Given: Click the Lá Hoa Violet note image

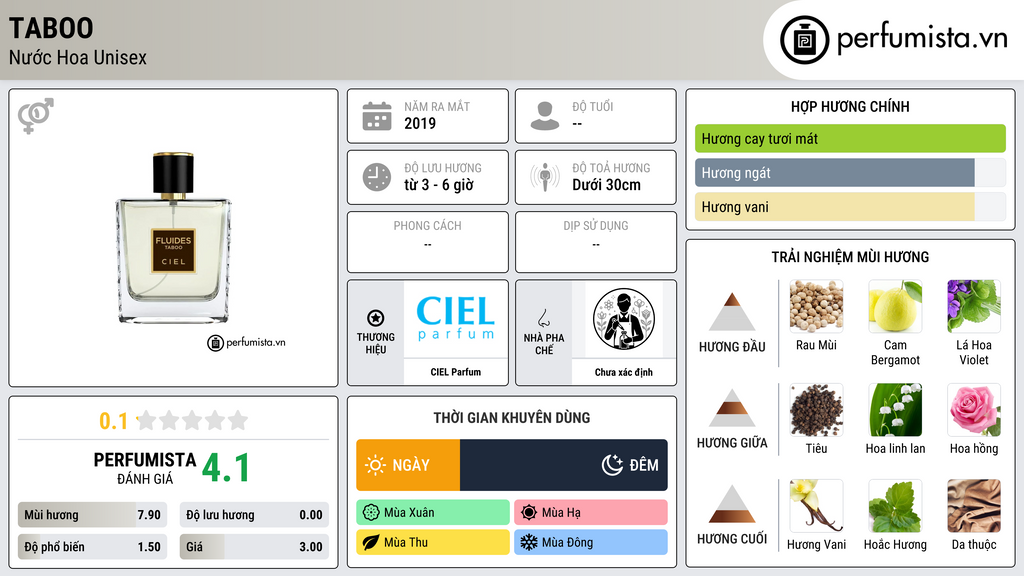Looking at the screenshot, I should pyautogui.click(x=974, y=306).
